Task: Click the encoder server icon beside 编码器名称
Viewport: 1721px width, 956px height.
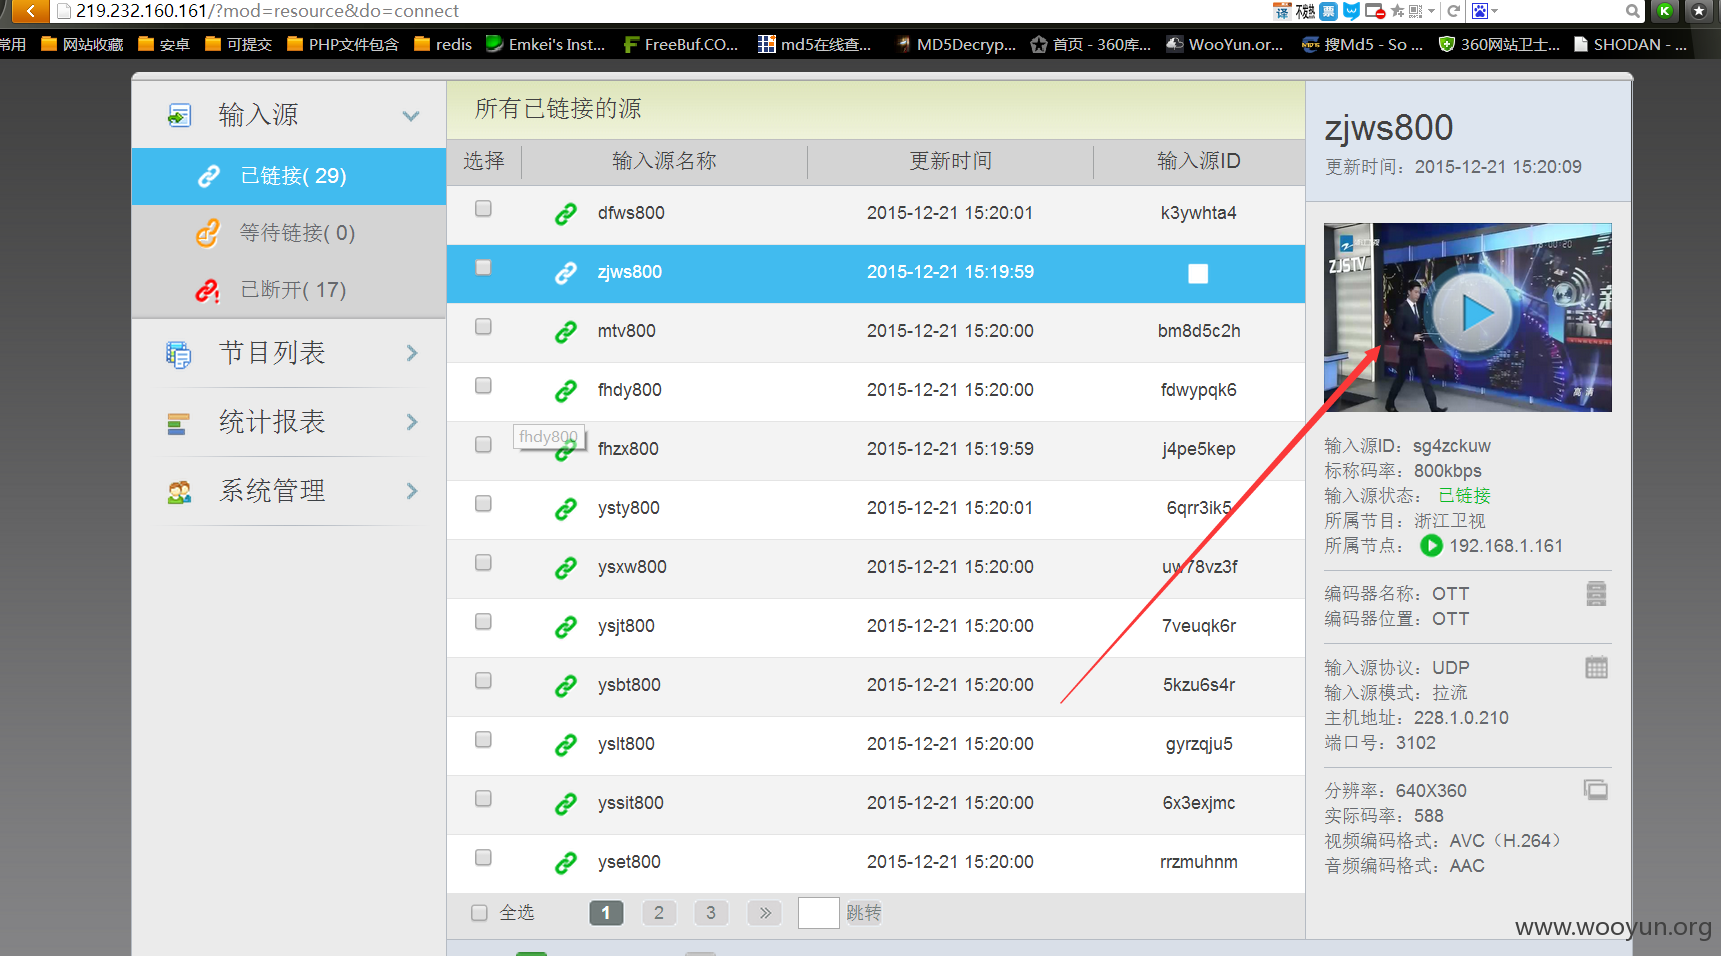Action: 1596,594
